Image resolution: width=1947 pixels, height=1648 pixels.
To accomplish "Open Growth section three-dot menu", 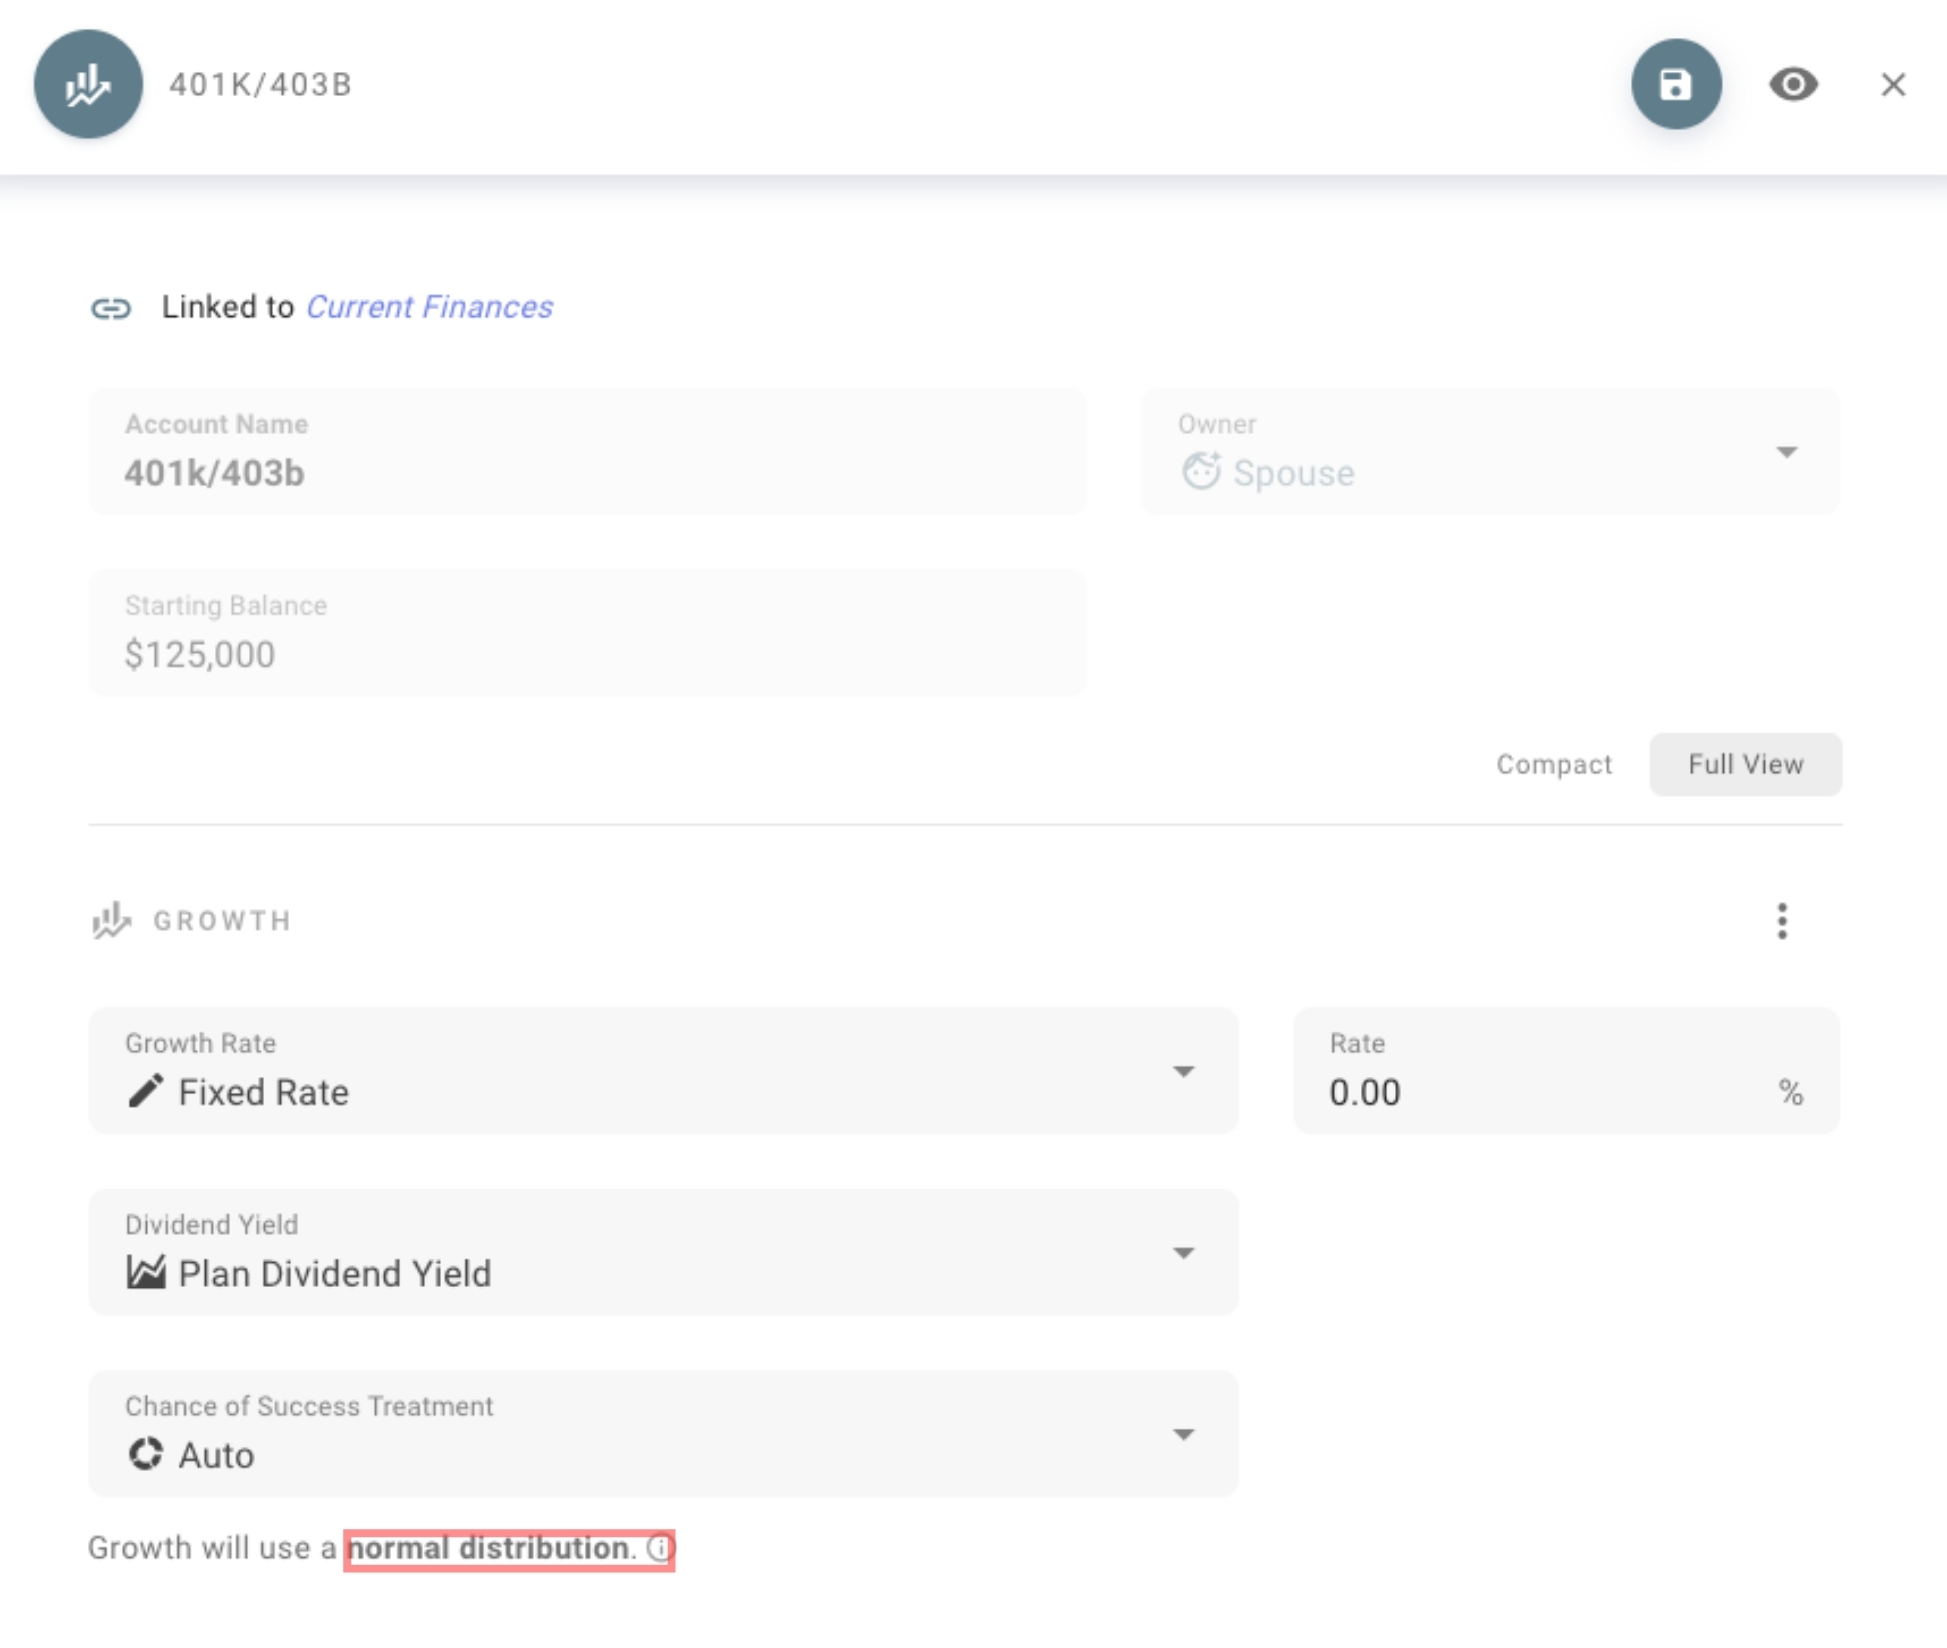I will pyautogui.click(x=1781, y=921).
